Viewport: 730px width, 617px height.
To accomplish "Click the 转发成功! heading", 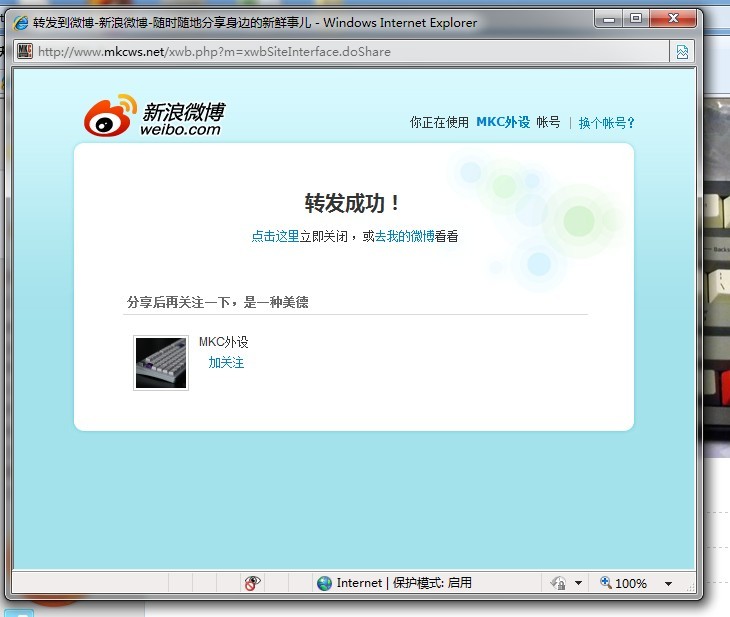I will [352, 203].
